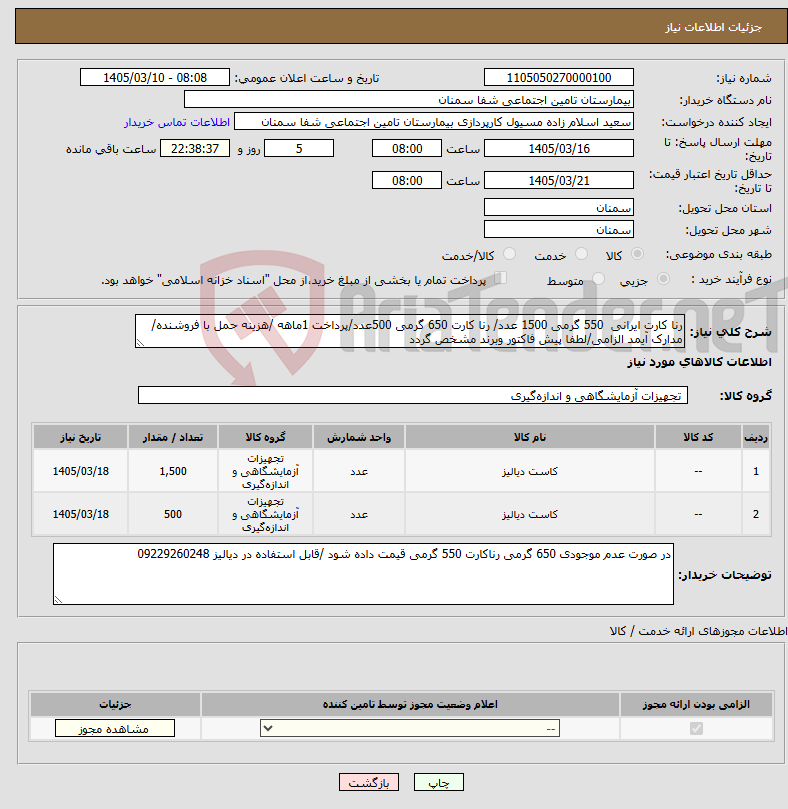The height and width of the screenshot is (809, 788).
Task: Click the ردیف column header
Action: click(756, 437)
